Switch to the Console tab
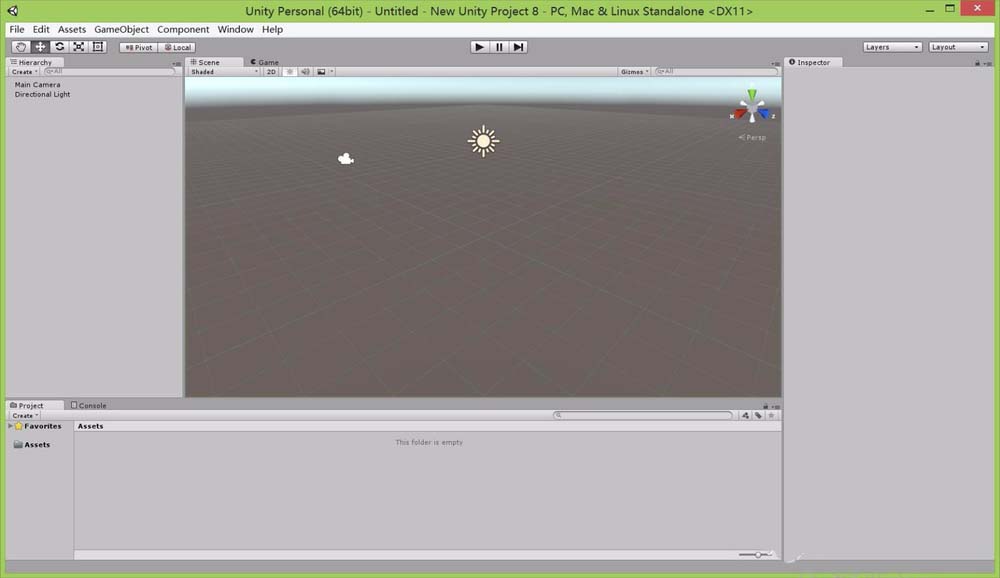 [89, 405]
